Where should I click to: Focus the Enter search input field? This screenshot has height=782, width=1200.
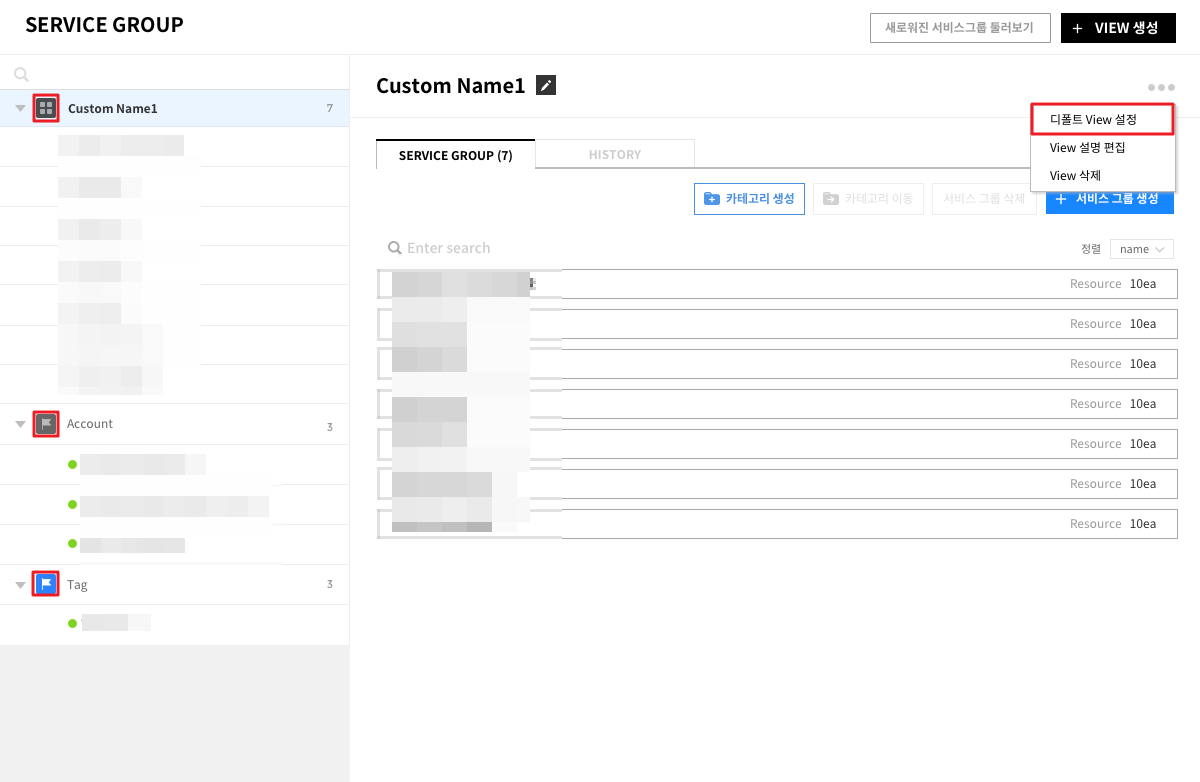[x=500, y=248]
